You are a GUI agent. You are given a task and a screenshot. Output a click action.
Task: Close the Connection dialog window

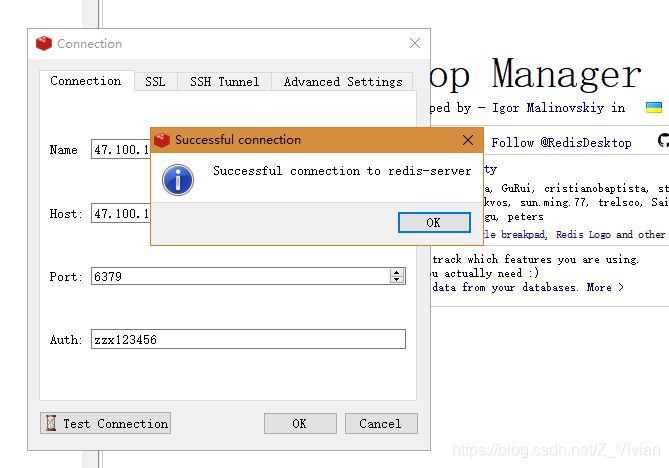tap(415, 43)
